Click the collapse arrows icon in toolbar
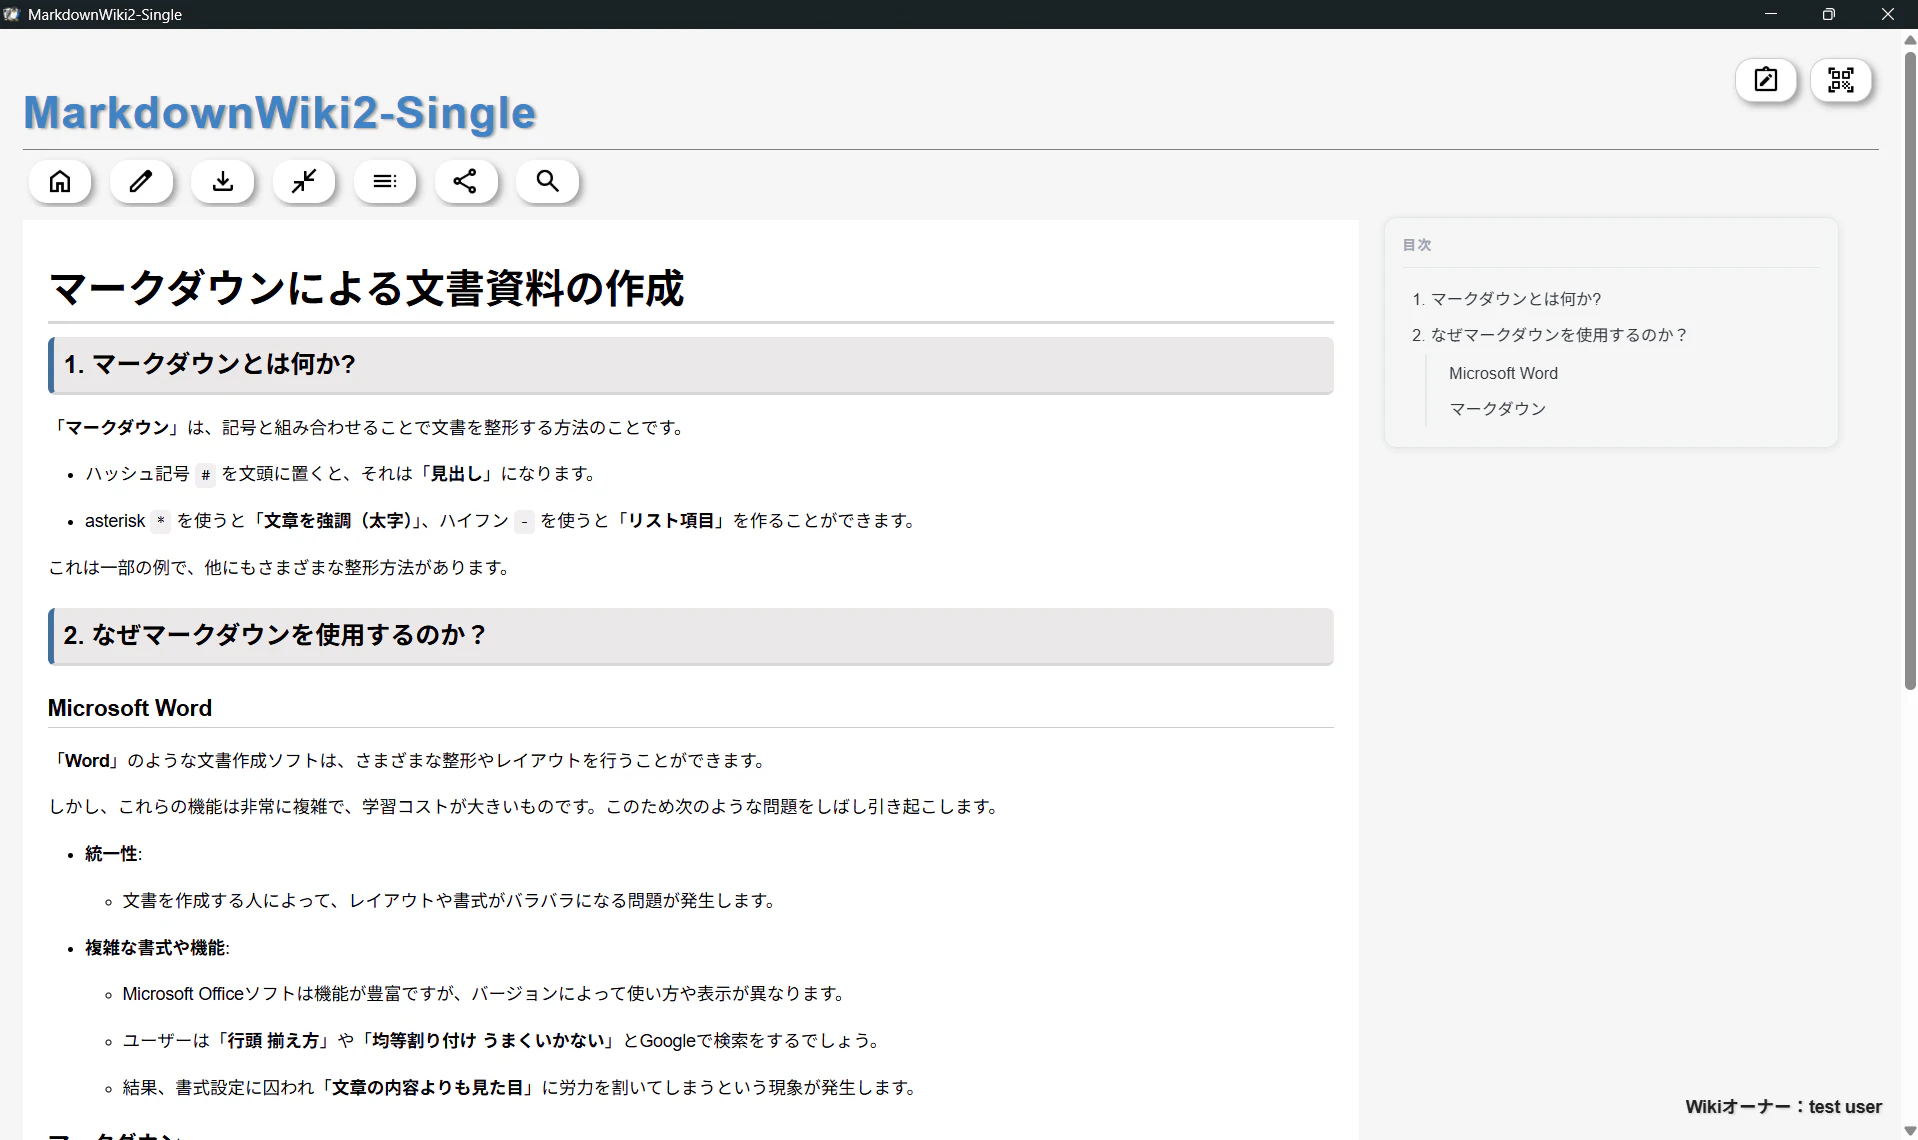 304,181
